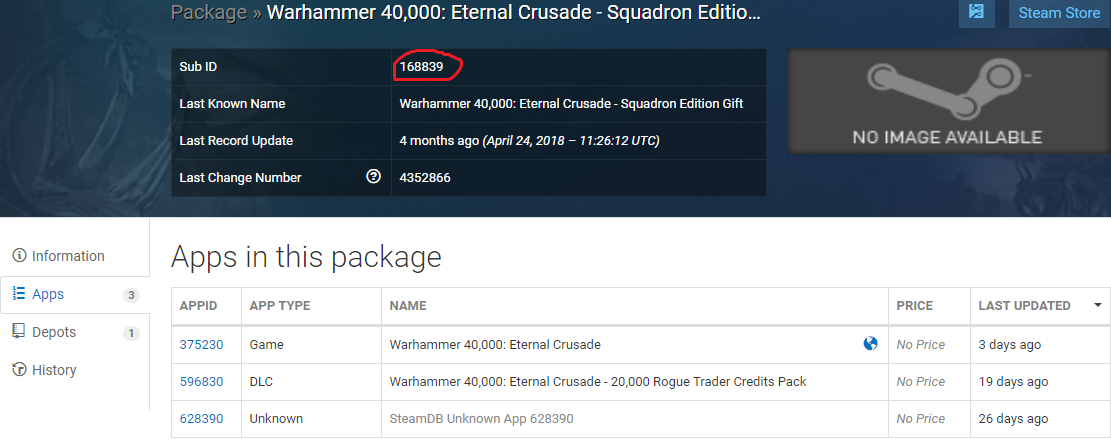1111x440 pixels.
Task: Open app ID 628390 link
Action: pos(201,419)
